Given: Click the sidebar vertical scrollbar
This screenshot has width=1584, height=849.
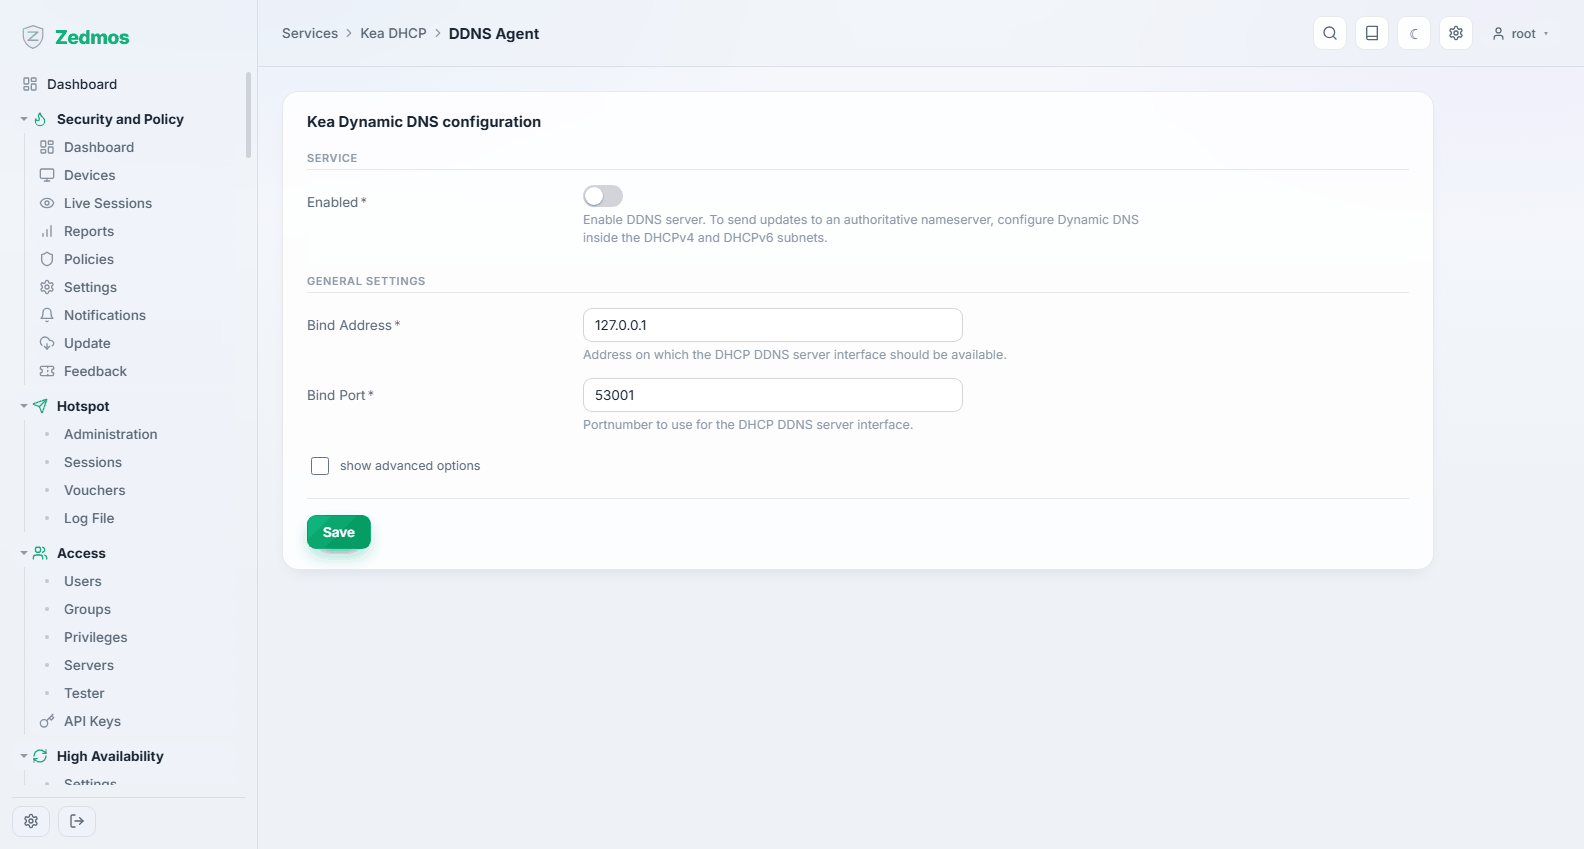Looking at the screenshot, I should tap(248, 115).
